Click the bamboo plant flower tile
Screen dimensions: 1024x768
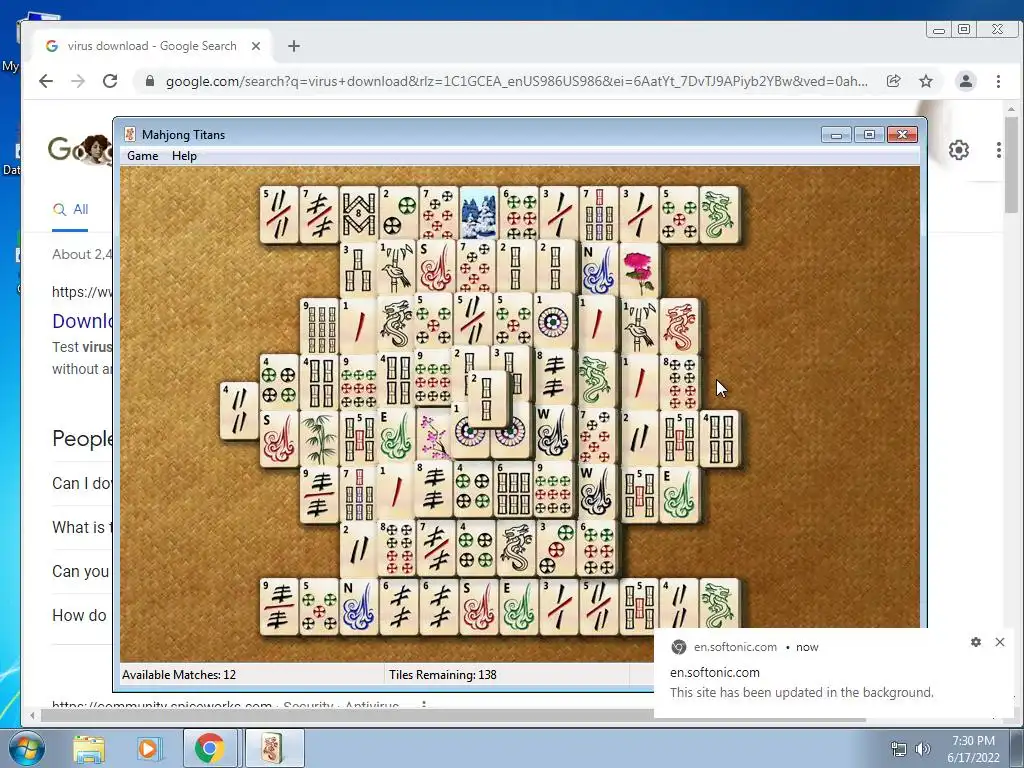319,438
